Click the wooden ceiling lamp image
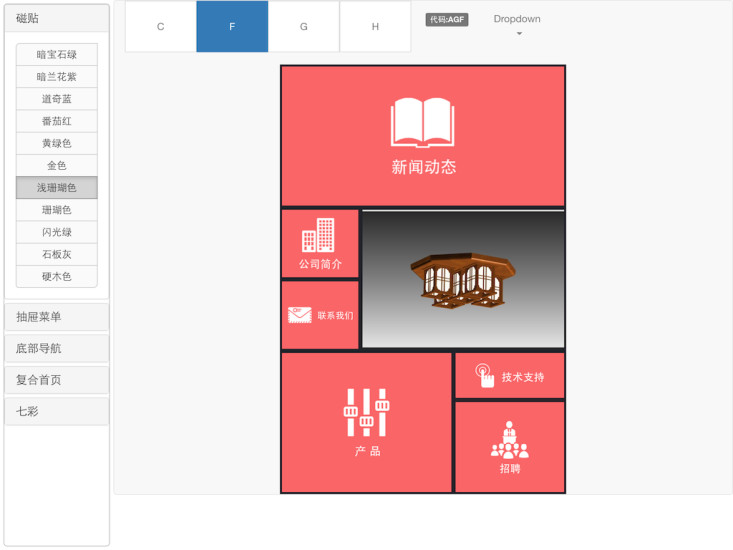The width and height of the screenshot is (733, 550). pos(462,280)
